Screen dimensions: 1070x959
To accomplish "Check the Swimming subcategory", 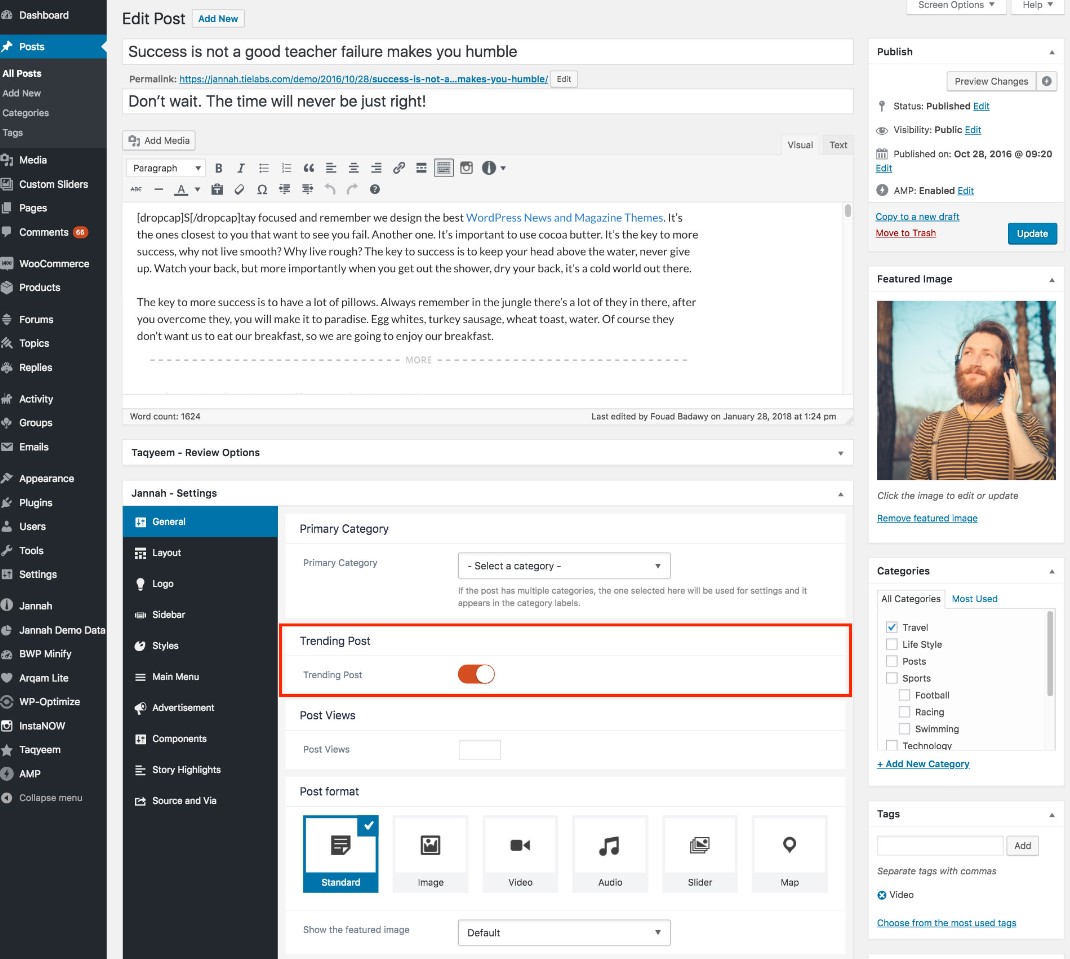I will pyautogui.click(x=904, y=728).
